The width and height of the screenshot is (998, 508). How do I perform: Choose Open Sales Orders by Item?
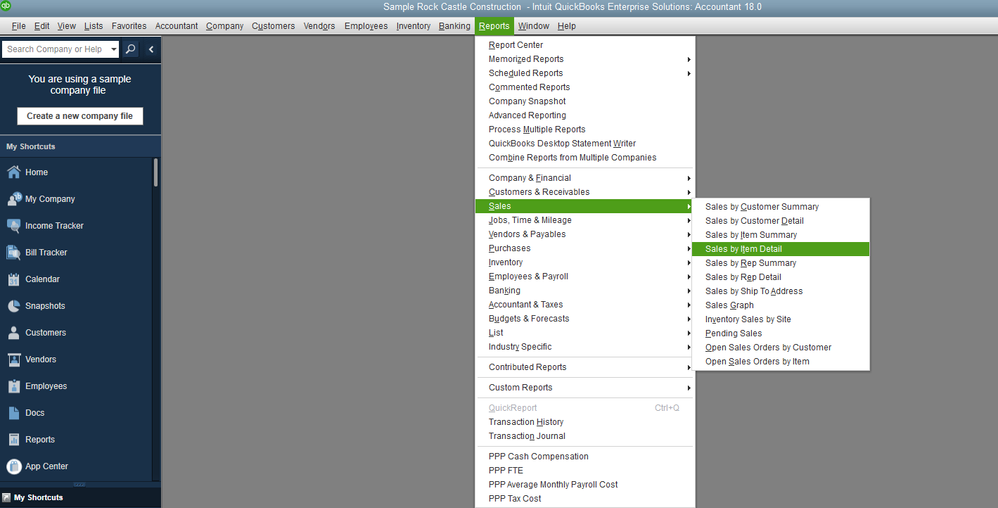tap(780, 361)
